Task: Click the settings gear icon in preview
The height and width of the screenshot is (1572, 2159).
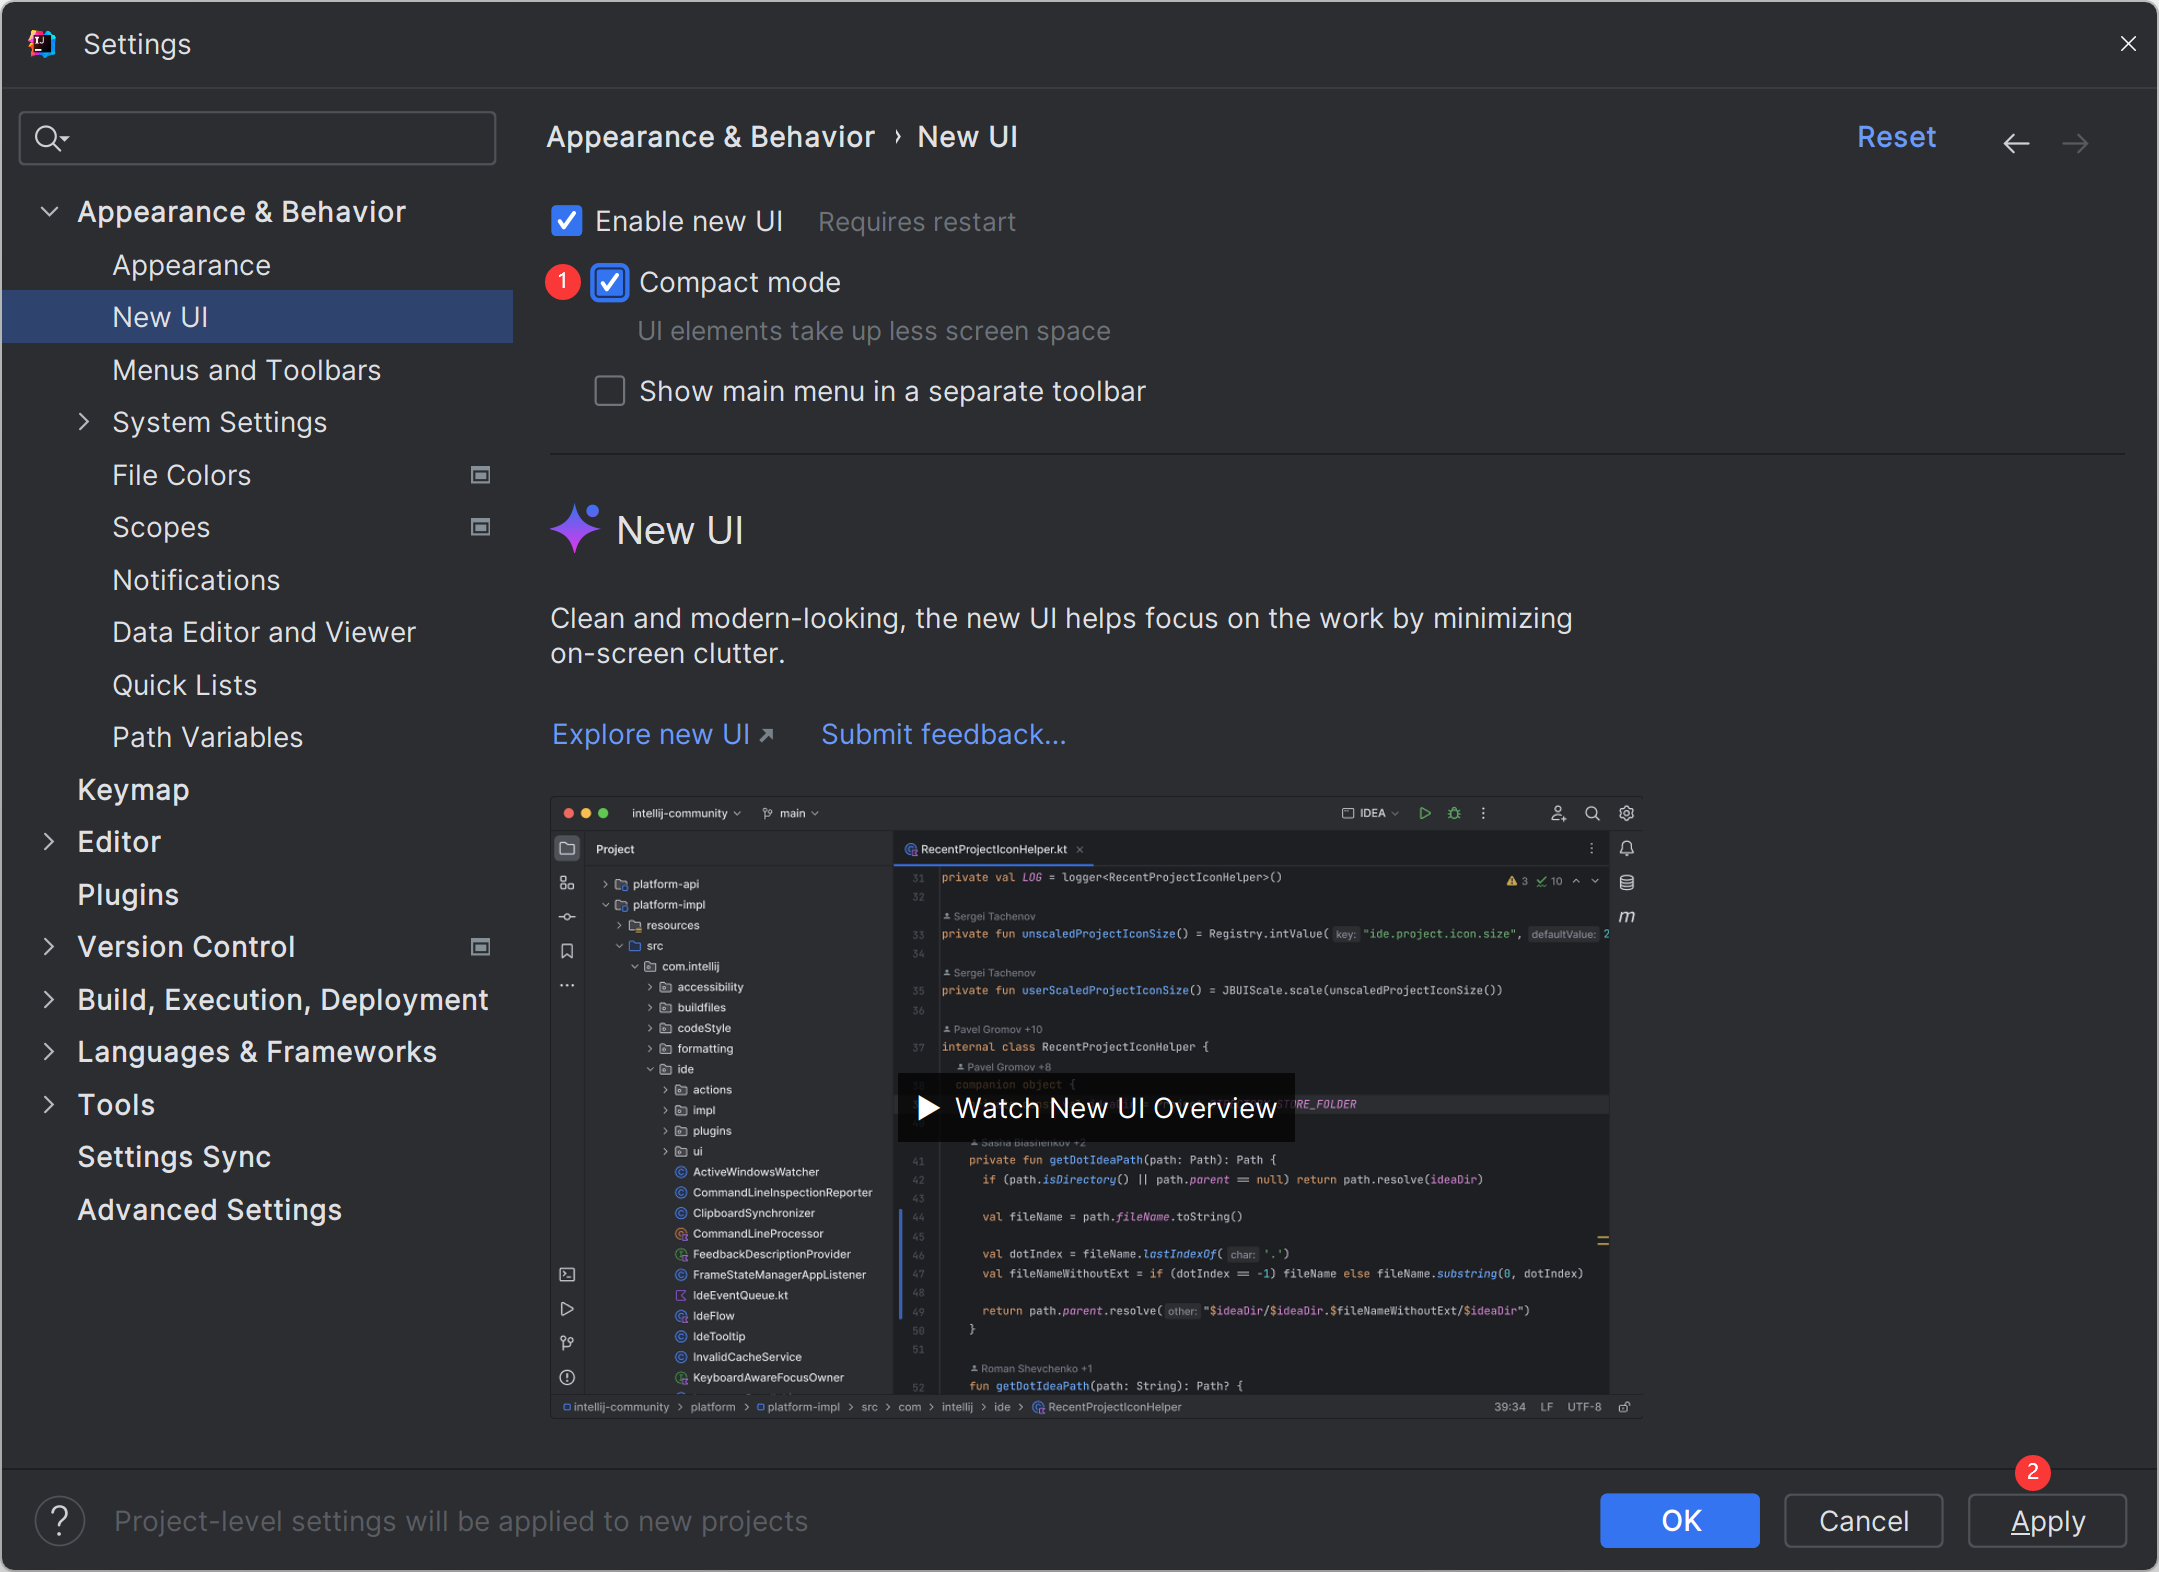Action: [x=1626, y=813]
